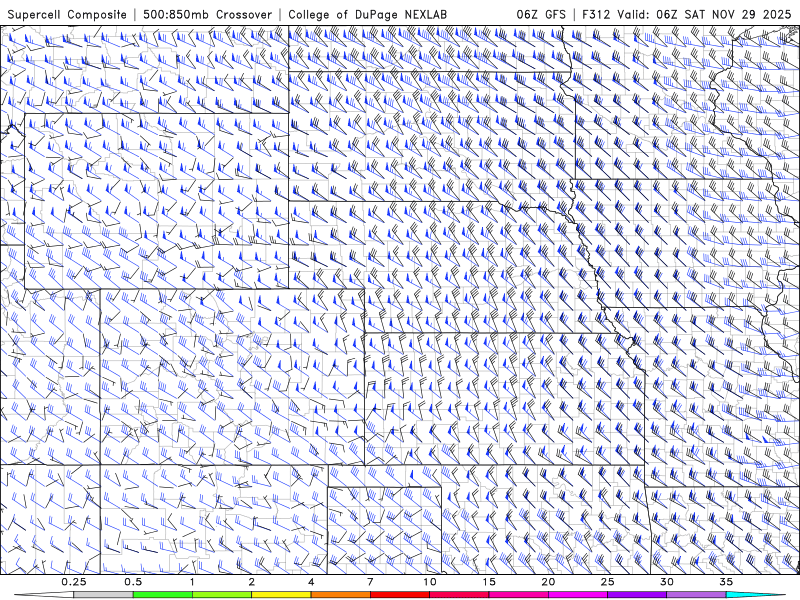This screenshot has width=800, height=600.
Task: Click the legend value 15
Action: (489, 582)
